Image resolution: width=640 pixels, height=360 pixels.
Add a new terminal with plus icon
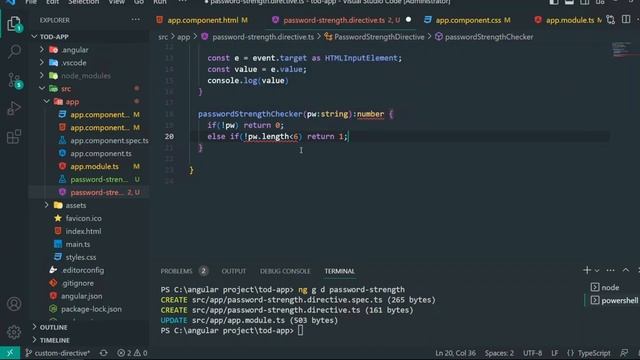tap(587, 270)
